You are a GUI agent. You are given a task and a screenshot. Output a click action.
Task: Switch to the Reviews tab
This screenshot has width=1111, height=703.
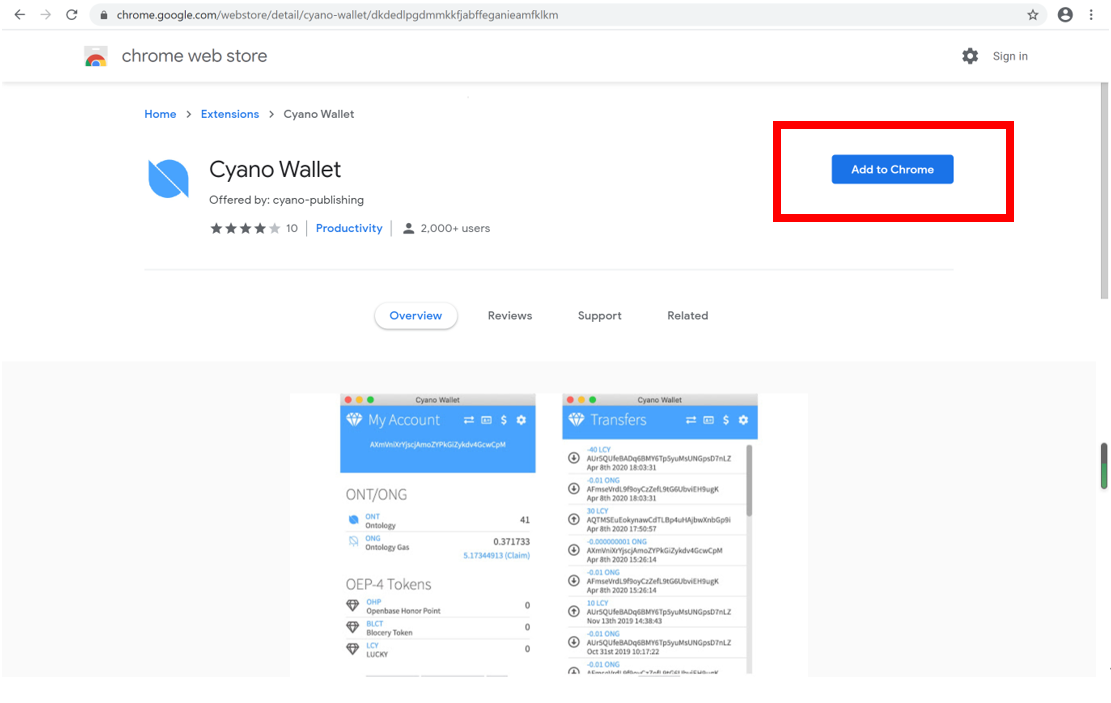[x=509, y=315]
